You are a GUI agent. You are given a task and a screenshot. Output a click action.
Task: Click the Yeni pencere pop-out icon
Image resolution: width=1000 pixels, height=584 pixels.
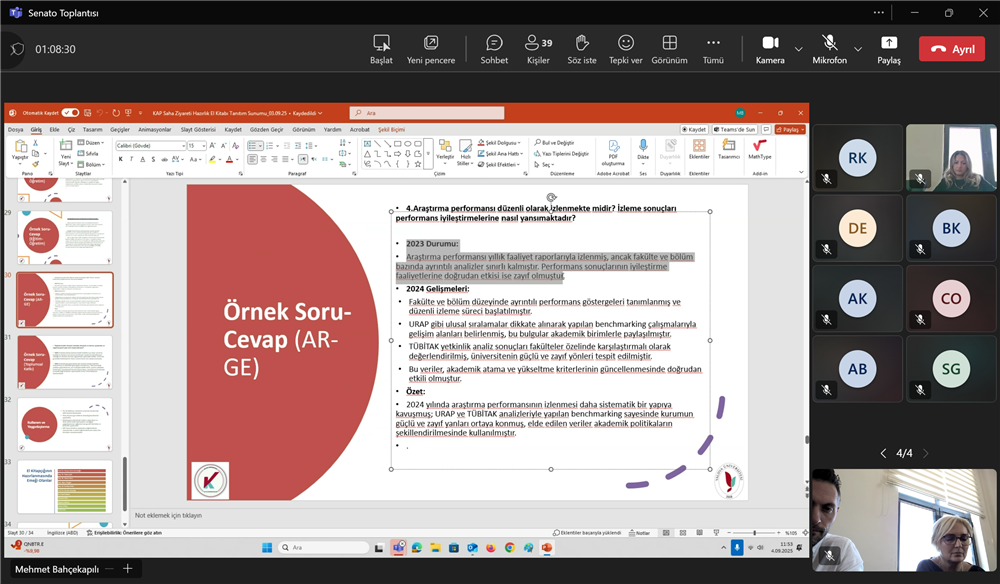pos(431,43)
